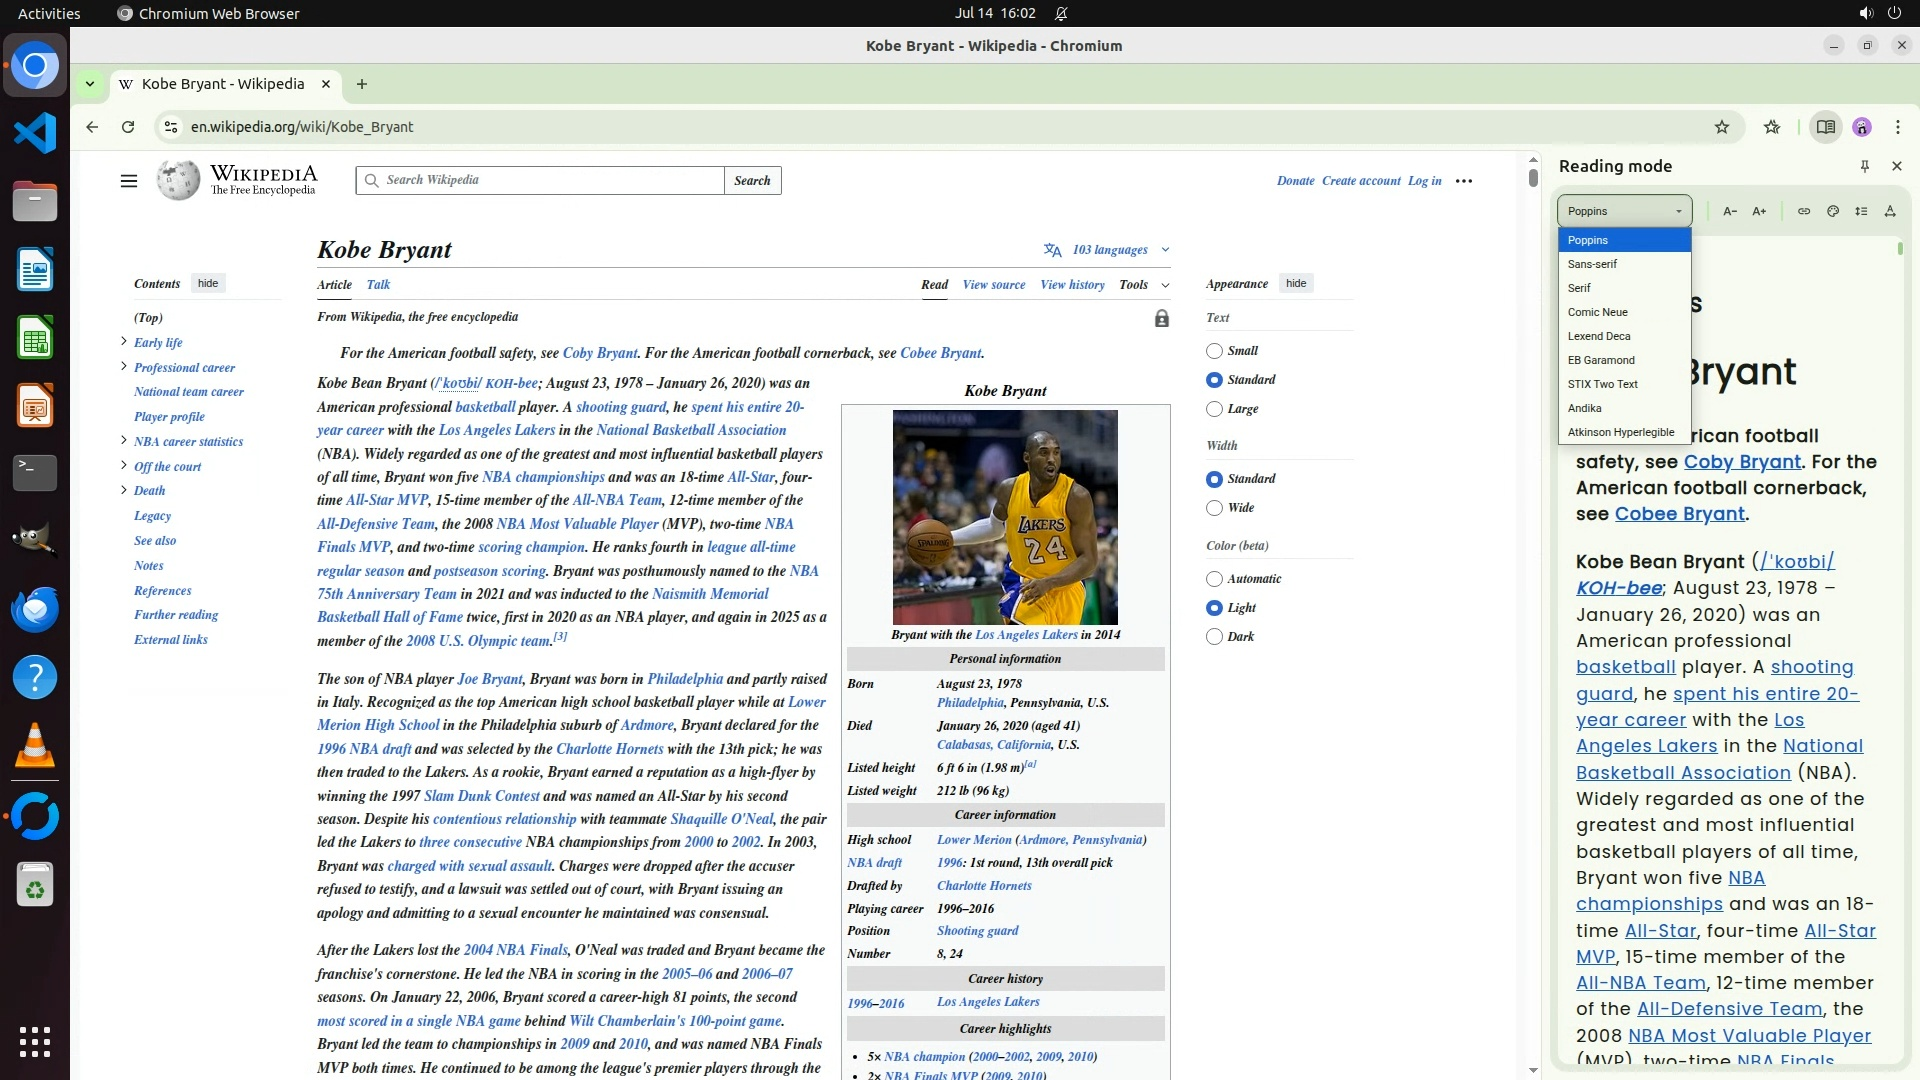This screenshot has height=1080, width=1920.
Task: Switch to the Talk tab
Action: [x=378, y=285]
